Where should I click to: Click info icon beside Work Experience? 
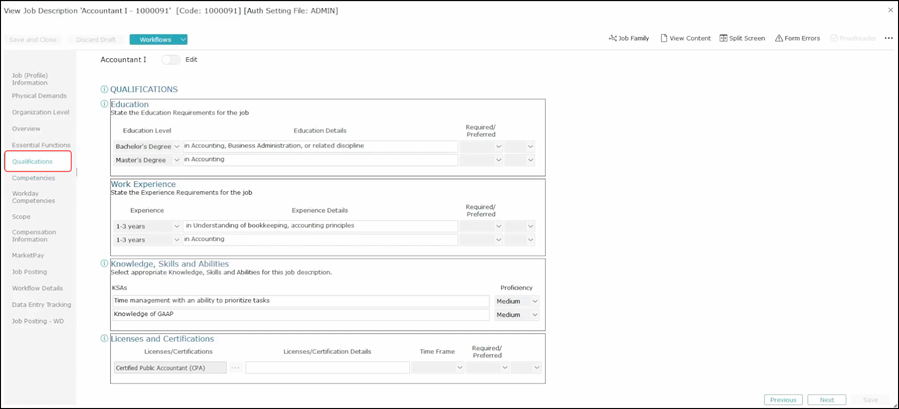(104, 184)
